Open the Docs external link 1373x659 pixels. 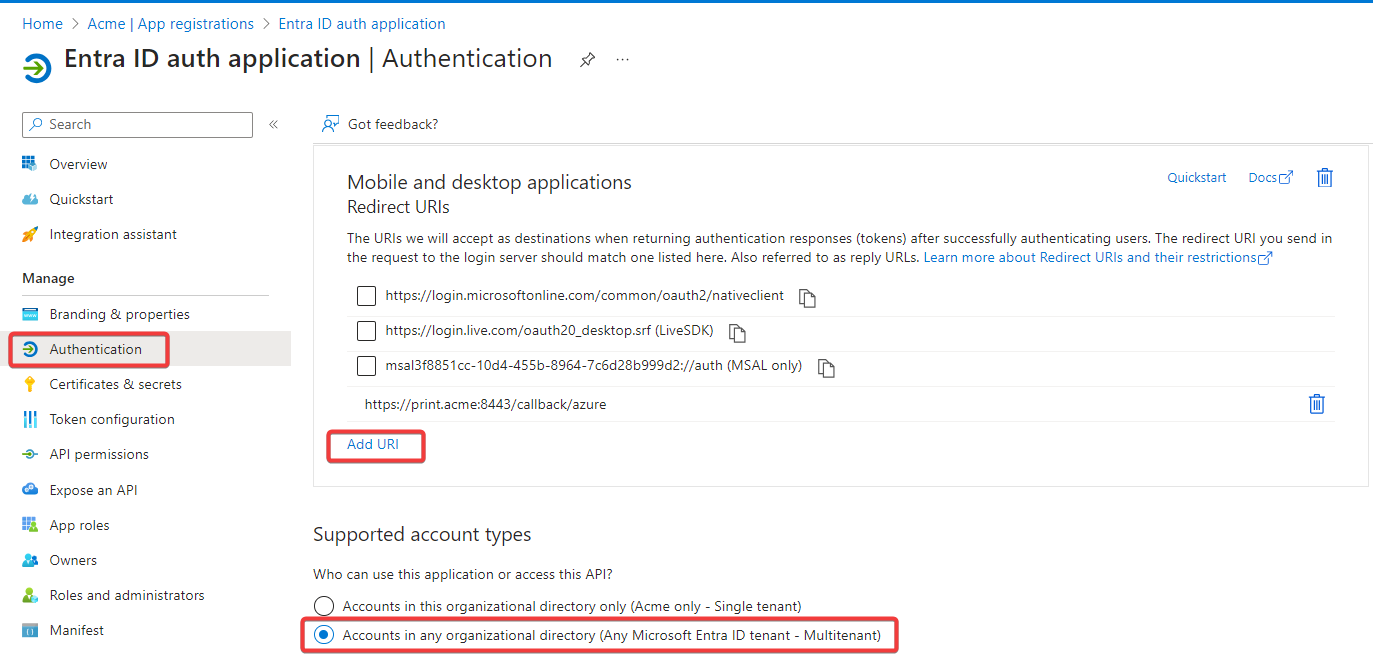click(x=1270, y=178)
